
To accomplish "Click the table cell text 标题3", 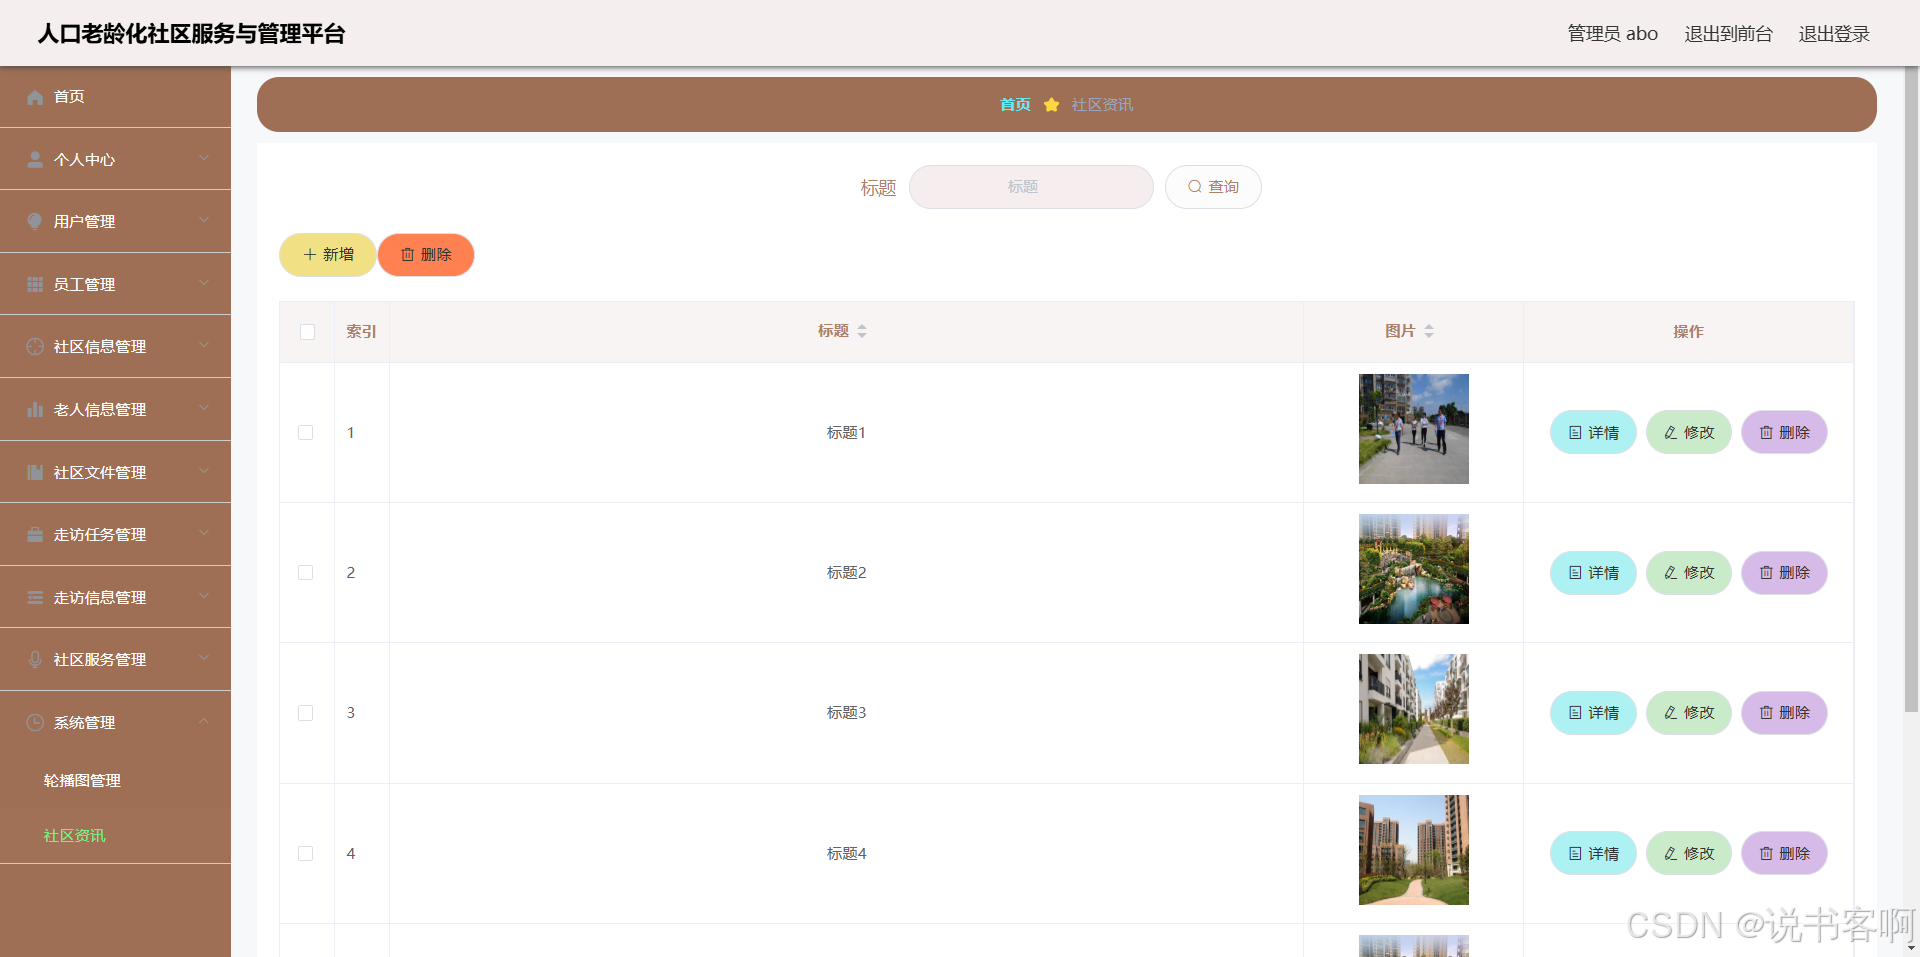I will point(846,713).
